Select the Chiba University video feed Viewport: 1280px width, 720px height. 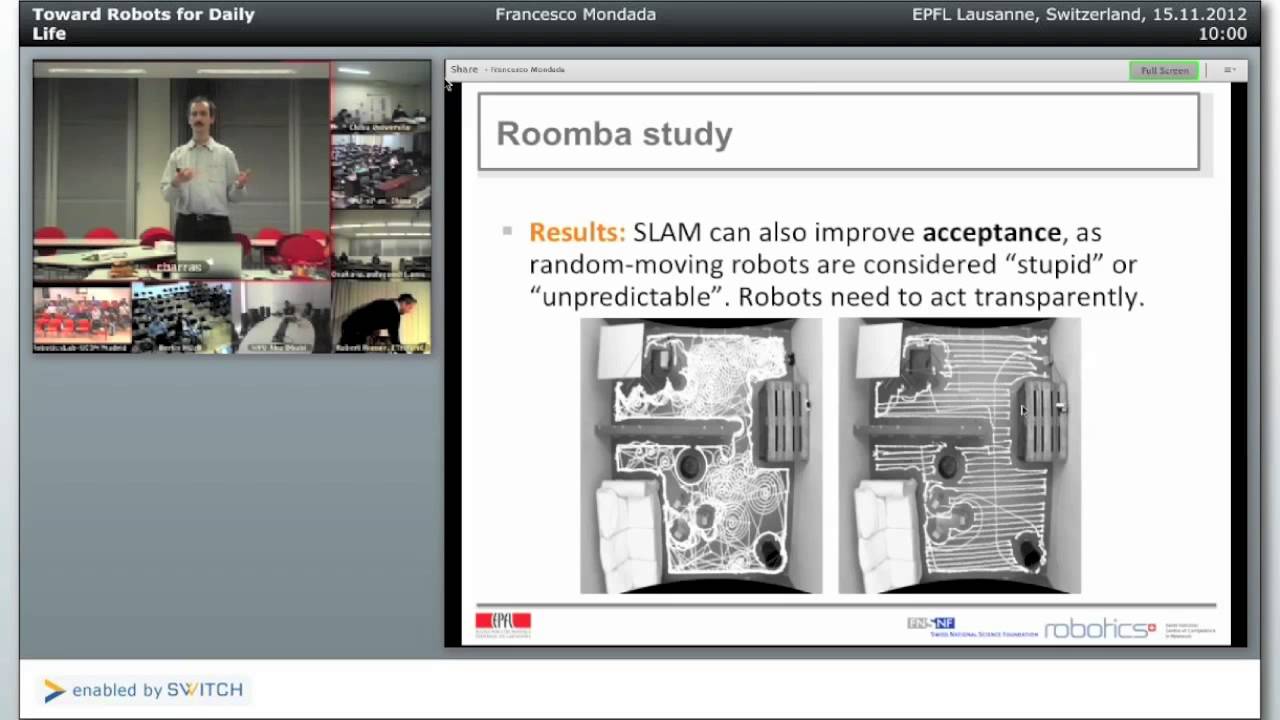click(x=381, y=97)
